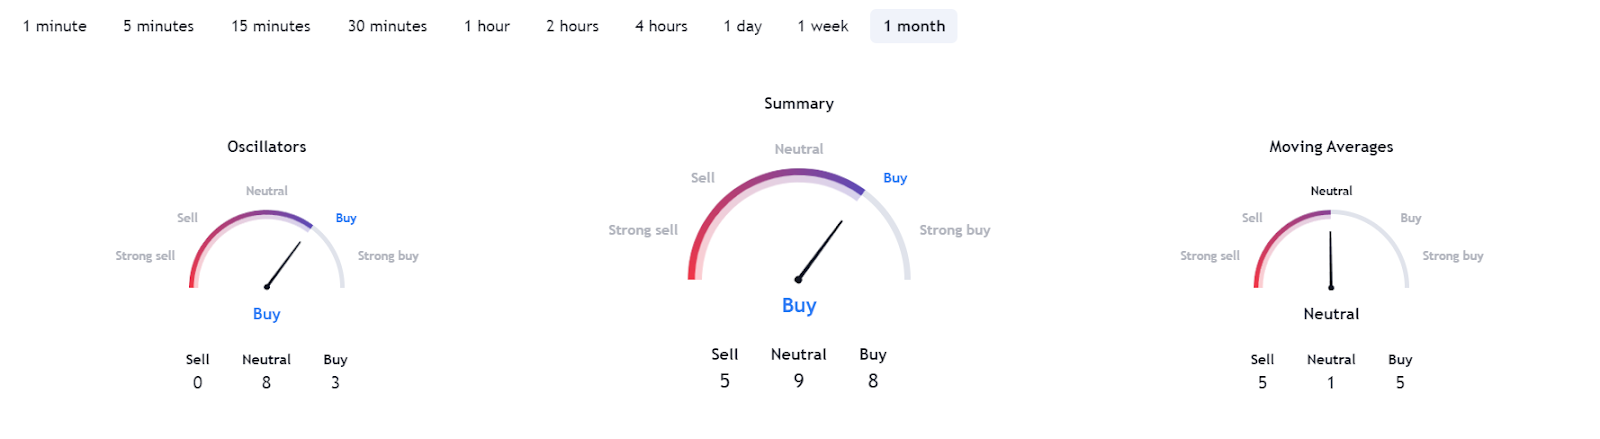Choose the 15 minutes interval tab

pos(271,26)
